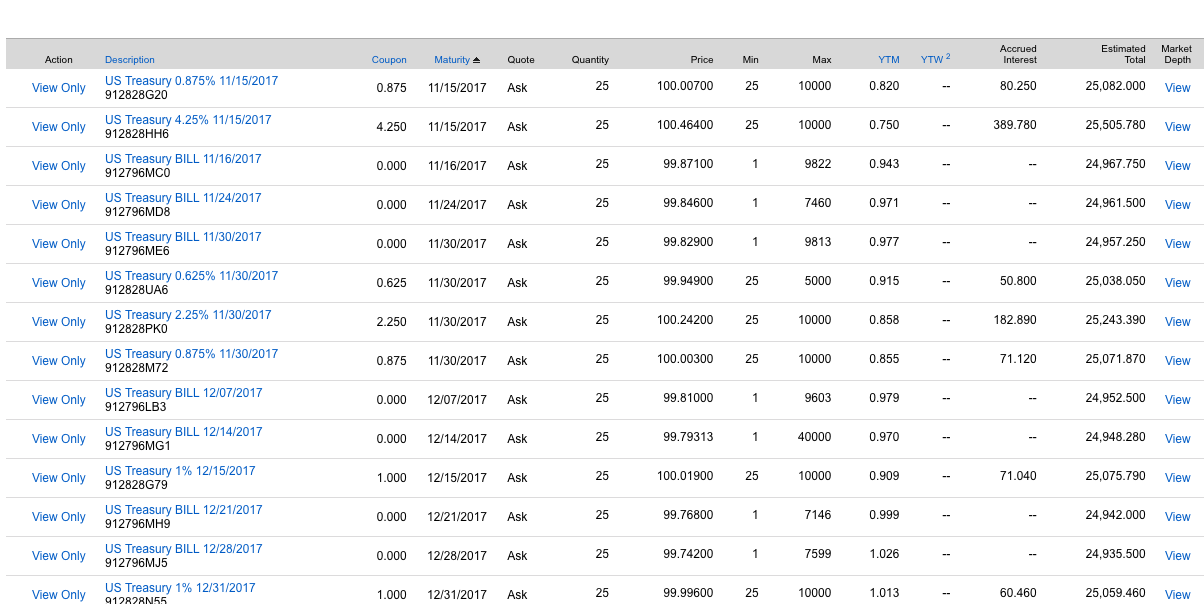
Task: Select View Only in the 912796MD8 row
Action: [x=59, y=205]
